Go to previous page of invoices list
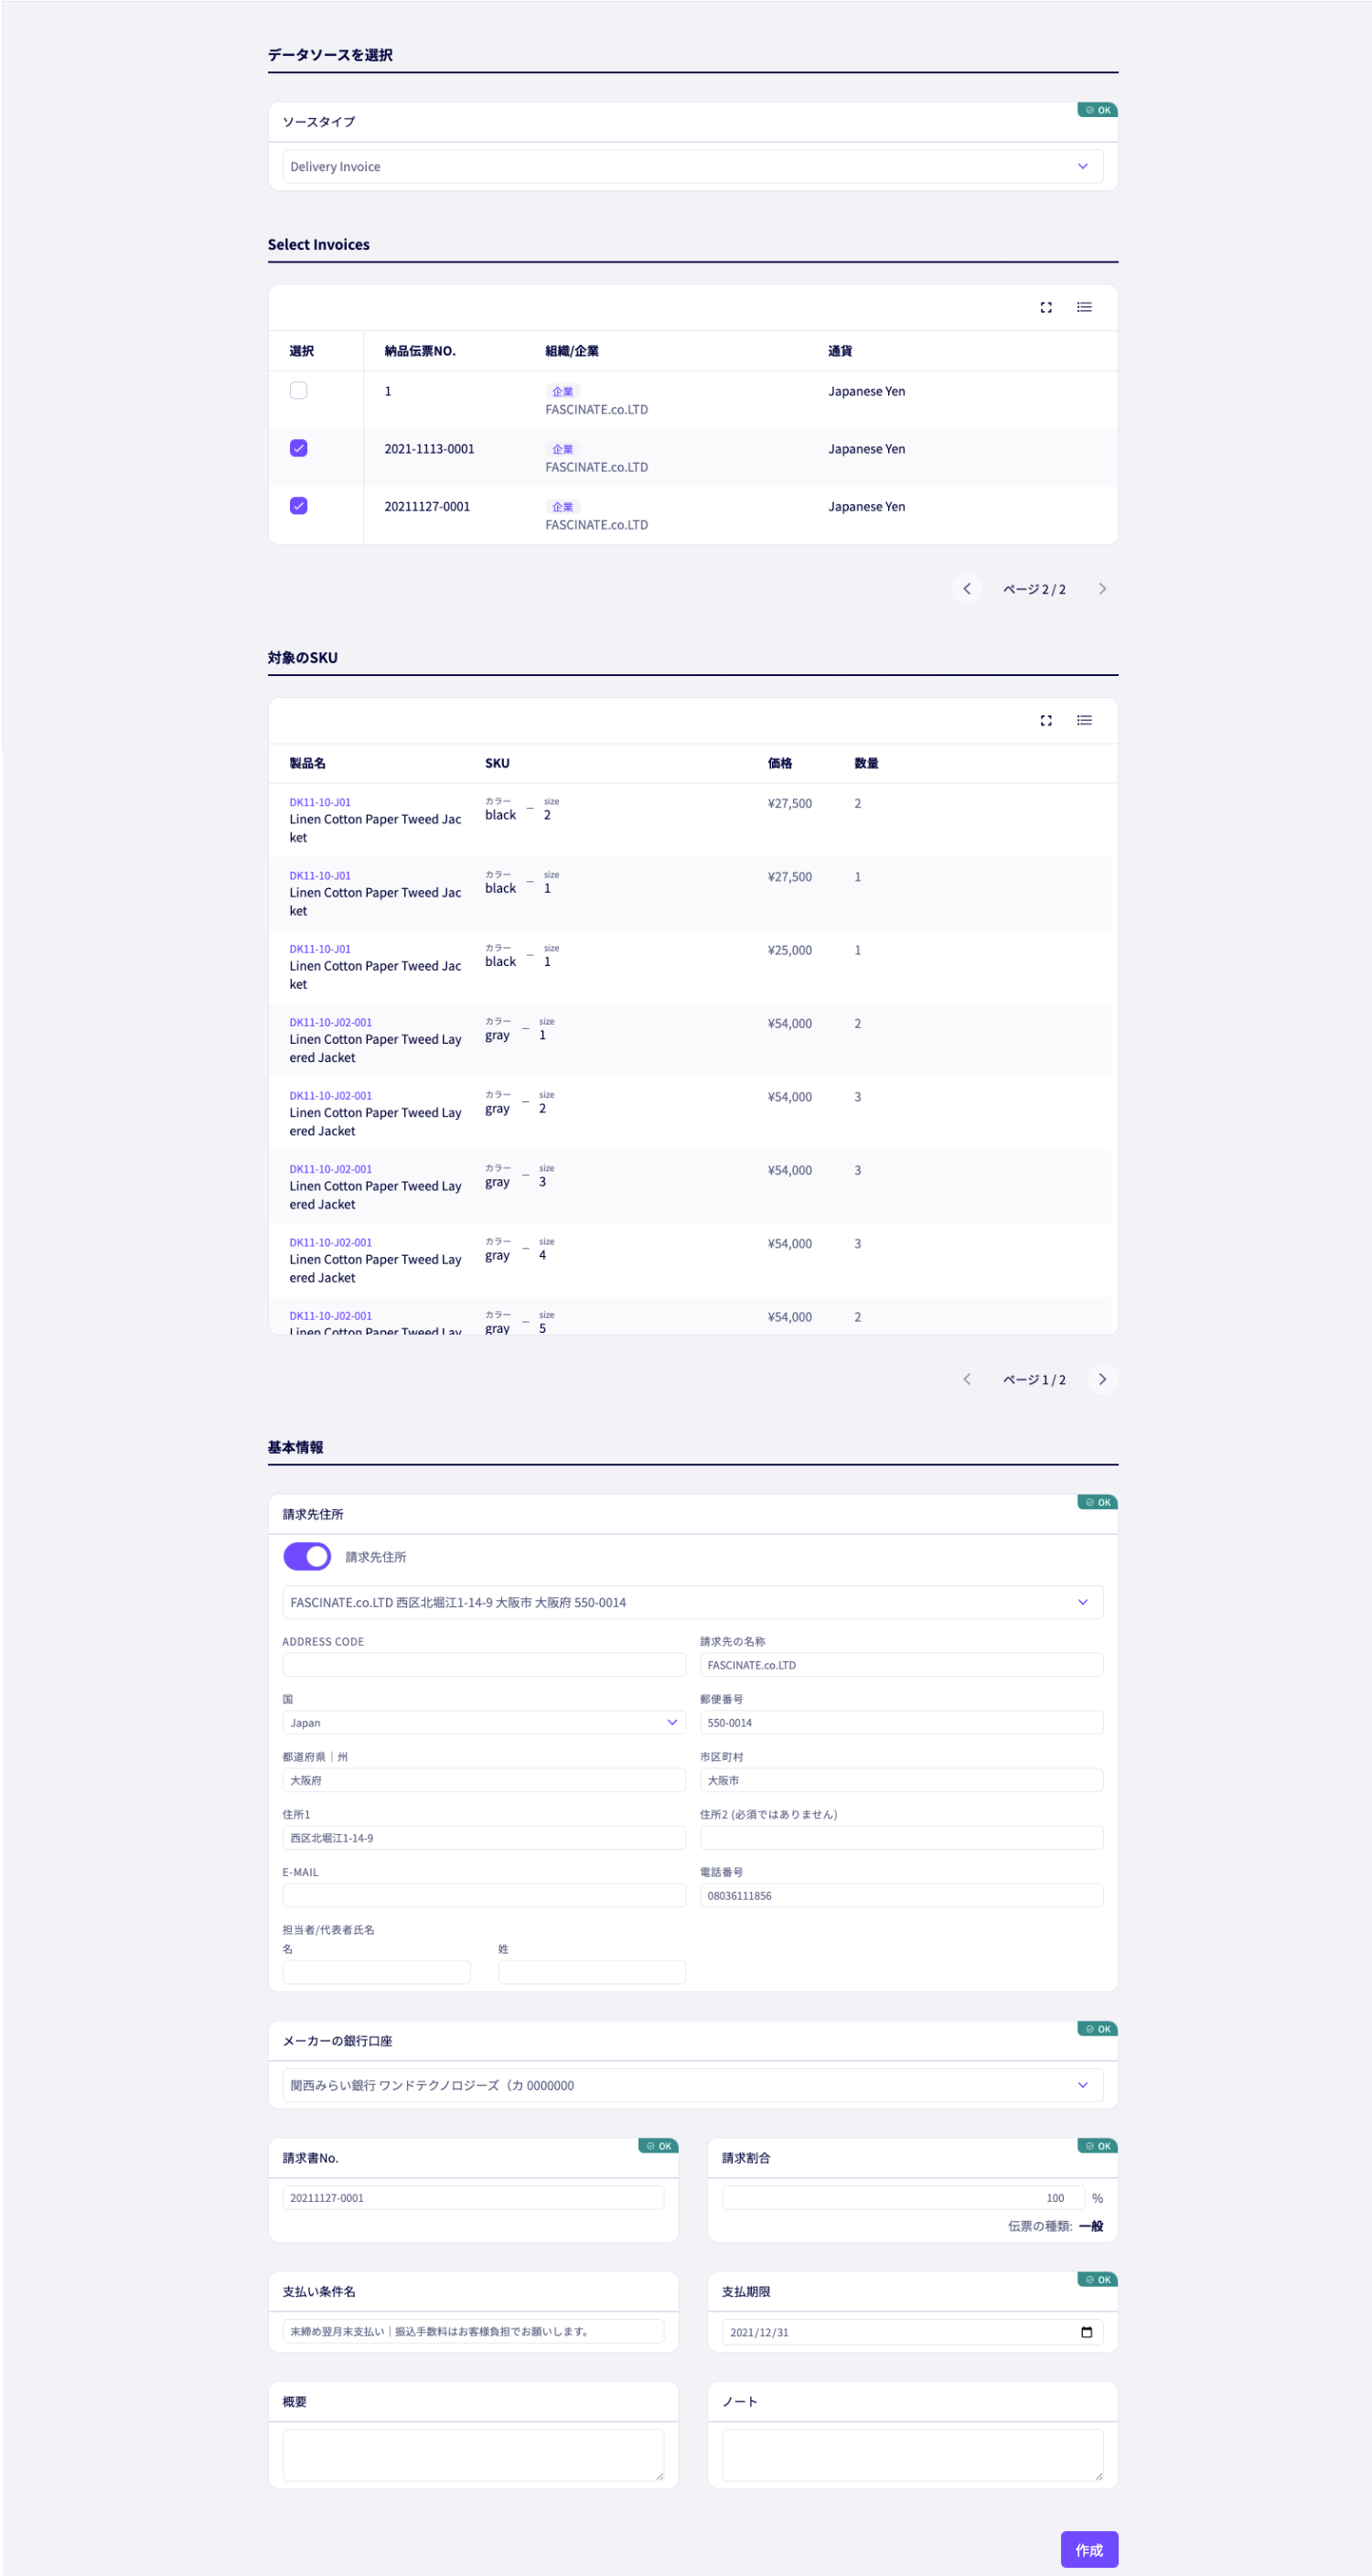Viewport: 1372px width, 2576px height. (967, 589)
